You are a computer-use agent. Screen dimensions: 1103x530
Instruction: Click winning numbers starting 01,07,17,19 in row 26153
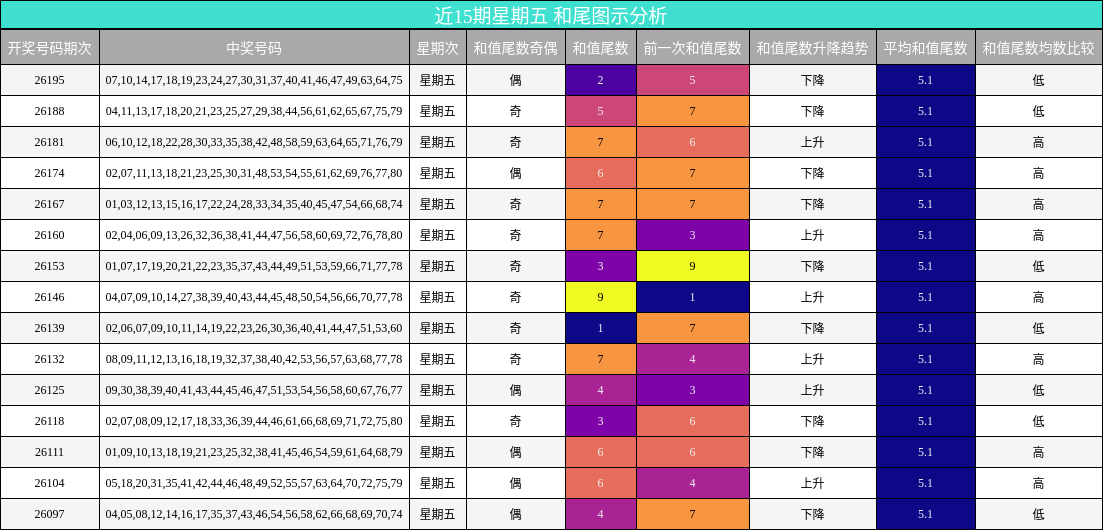coord(255,266)
